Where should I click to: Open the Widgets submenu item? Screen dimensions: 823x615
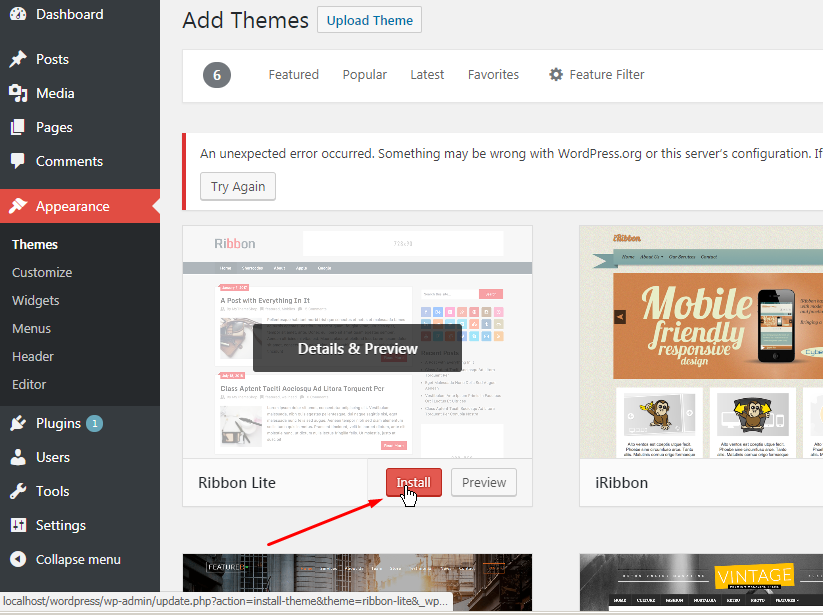coord(36,301)
